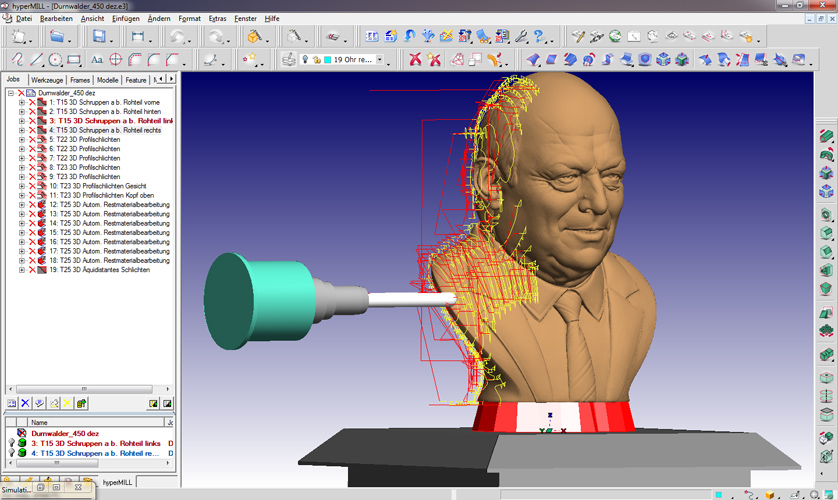838x500 pixels.
Task: Click the Name column header
Action: click(40, 423)
